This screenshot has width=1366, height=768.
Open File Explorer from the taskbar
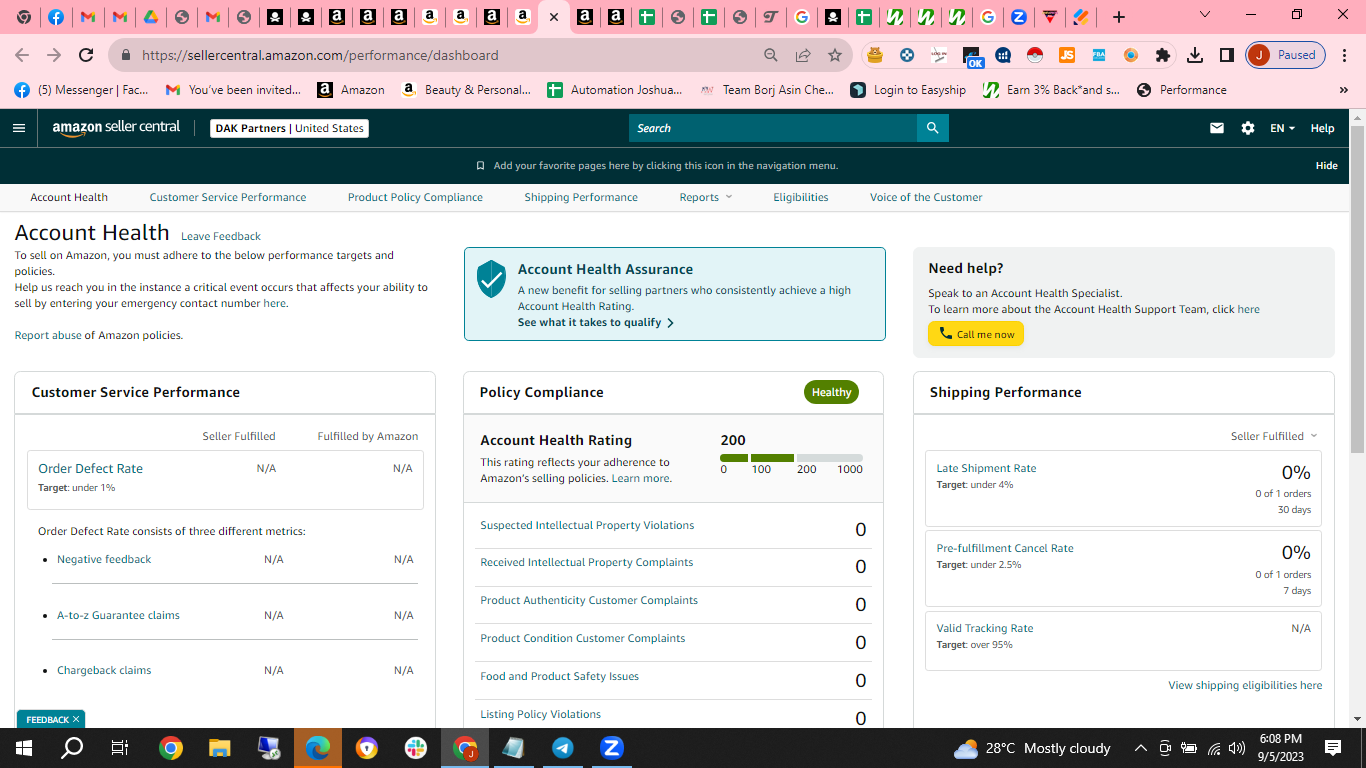[220, 748]
